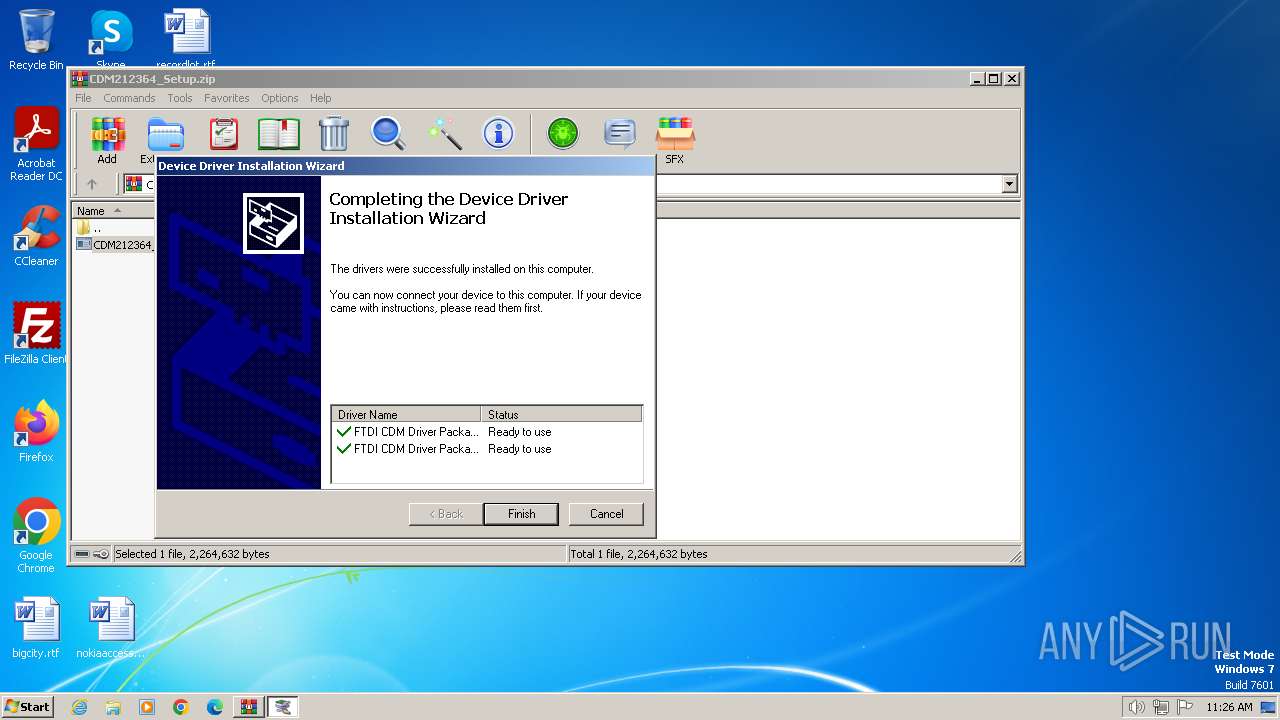This screenshot has width=1280, height=720.
Task: Open the Favorites menu
Action: coord(227,98)
